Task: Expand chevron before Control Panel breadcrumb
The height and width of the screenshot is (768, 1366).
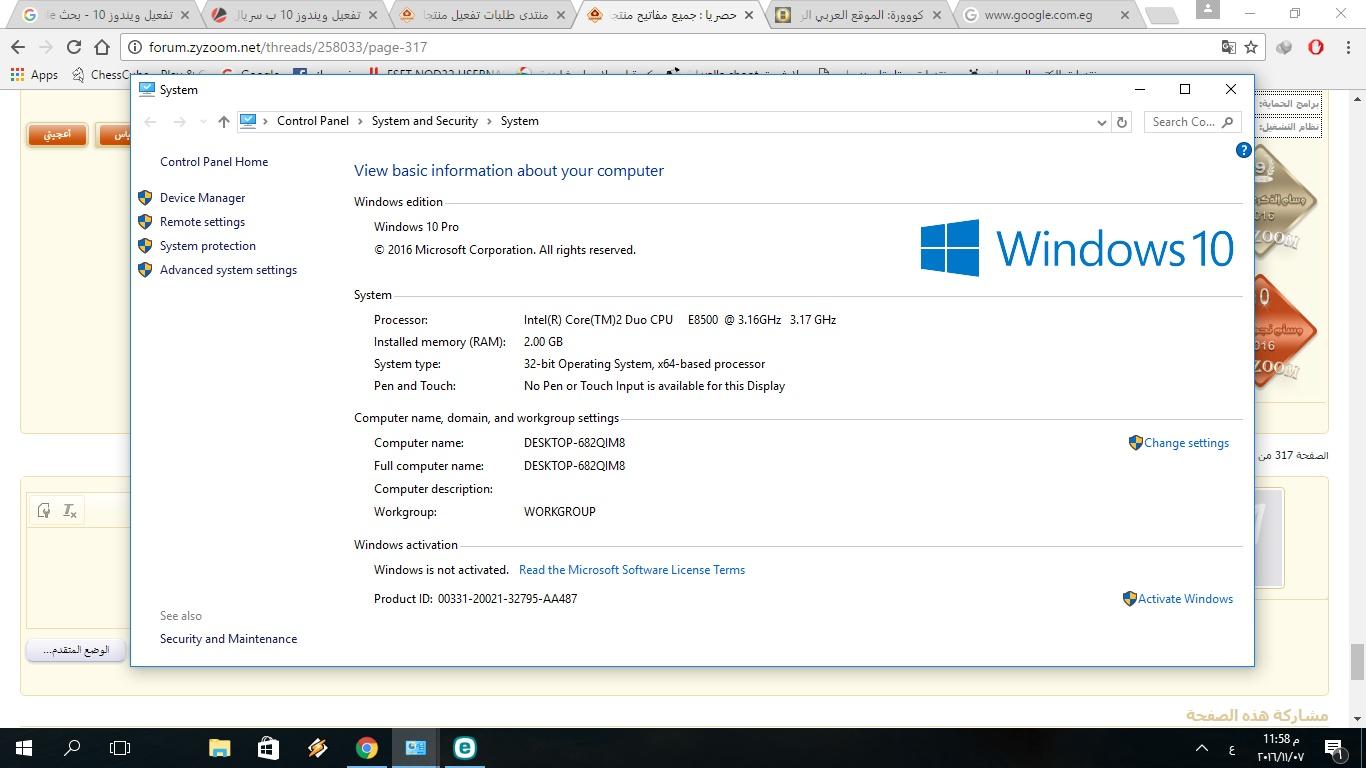Action: point(266,121)
